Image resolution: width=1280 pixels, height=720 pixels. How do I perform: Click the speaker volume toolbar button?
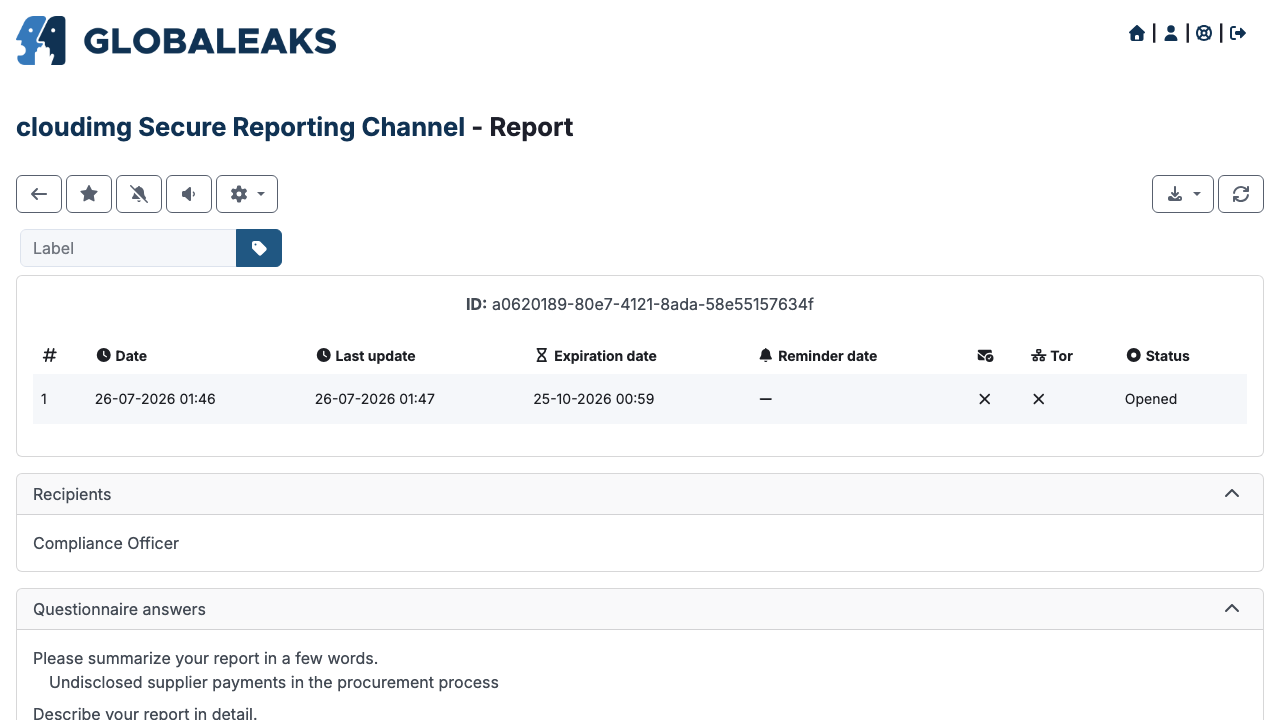[x=189, y=194]
